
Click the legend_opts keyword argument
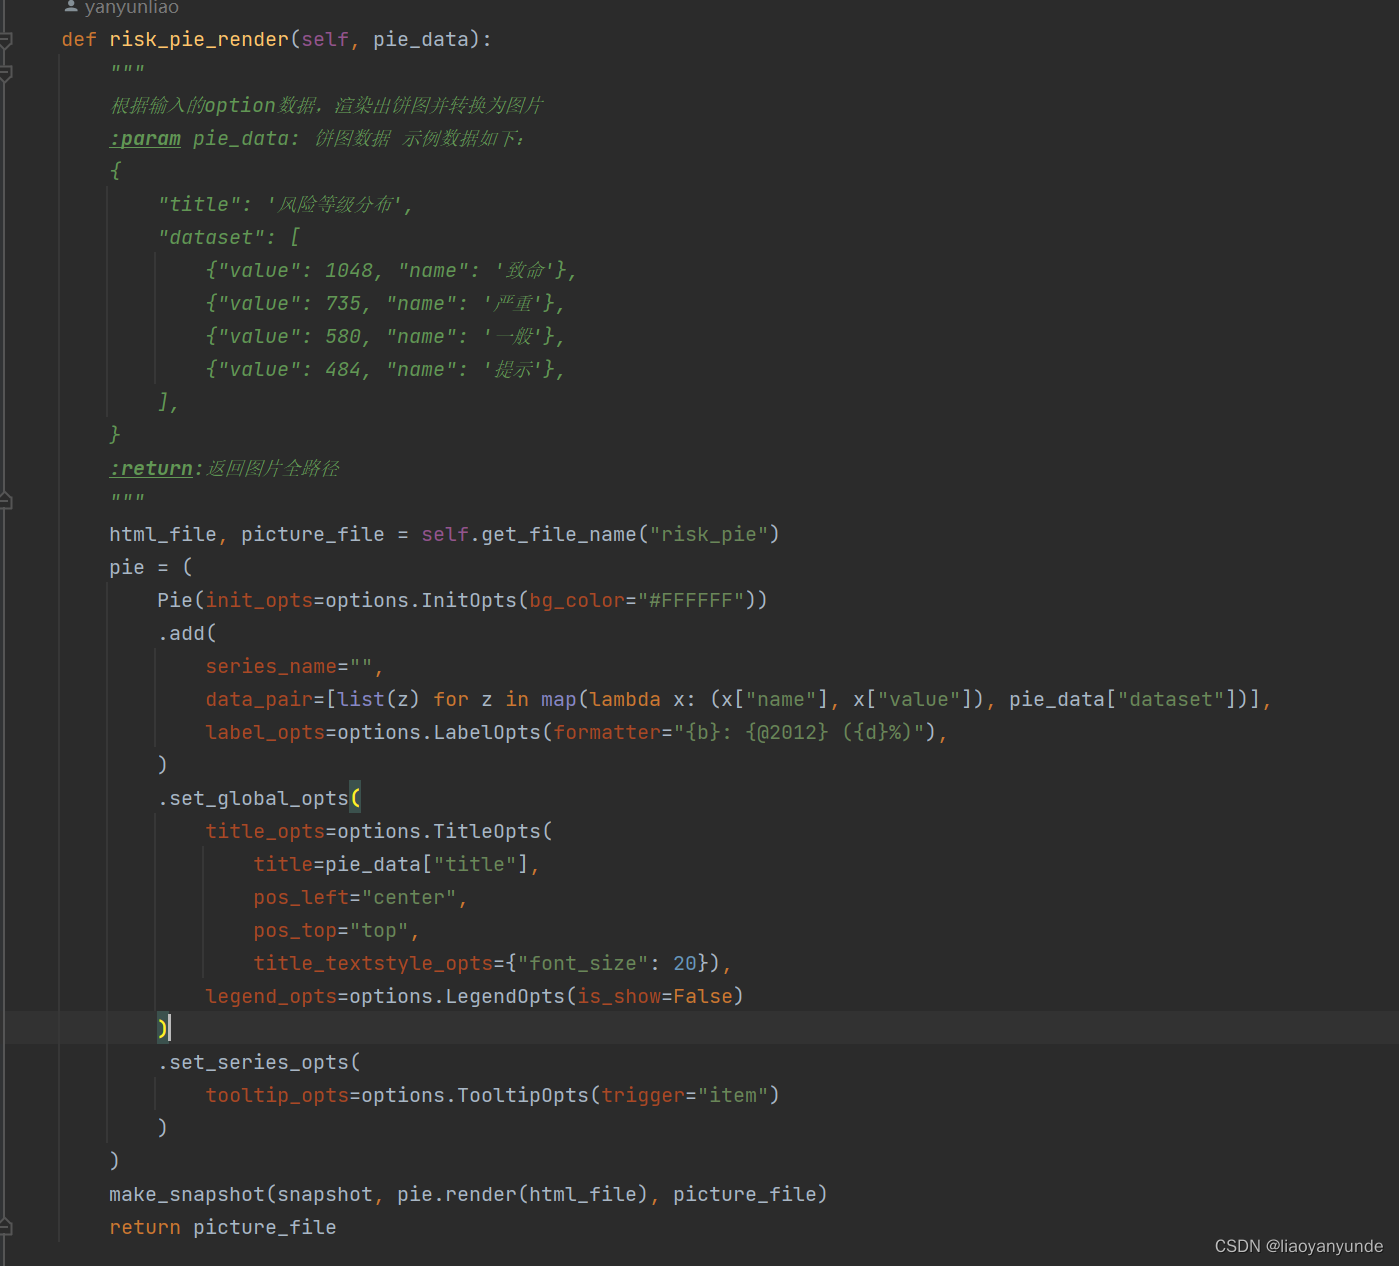(x=271, y=997)
